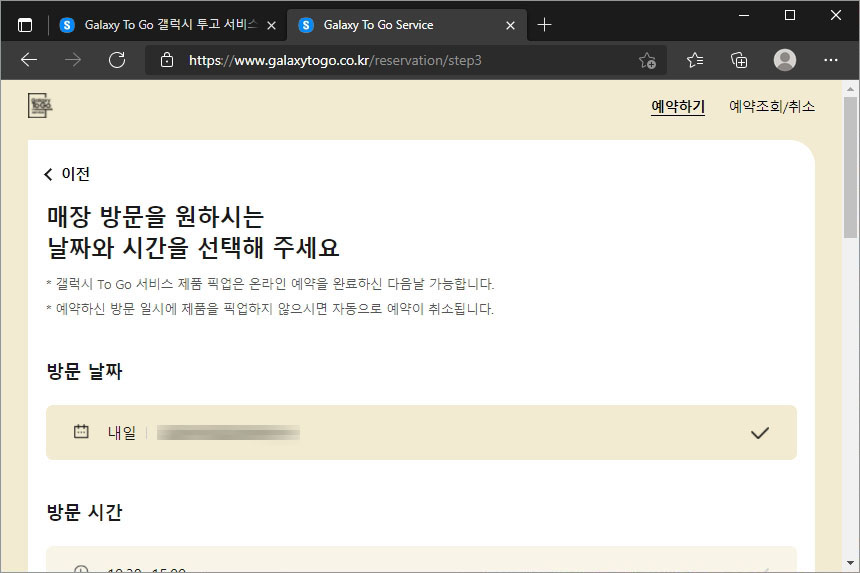Click the checkmark on 내일 date option
Image resolution: width=860 pixels, height=573 pixels.
point(760,433)
